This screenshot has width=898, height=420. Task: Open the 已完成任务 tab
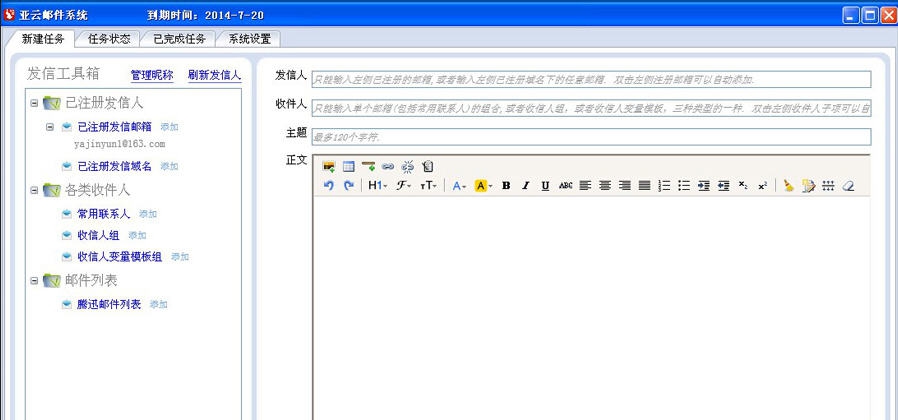[x=179, y=39]
